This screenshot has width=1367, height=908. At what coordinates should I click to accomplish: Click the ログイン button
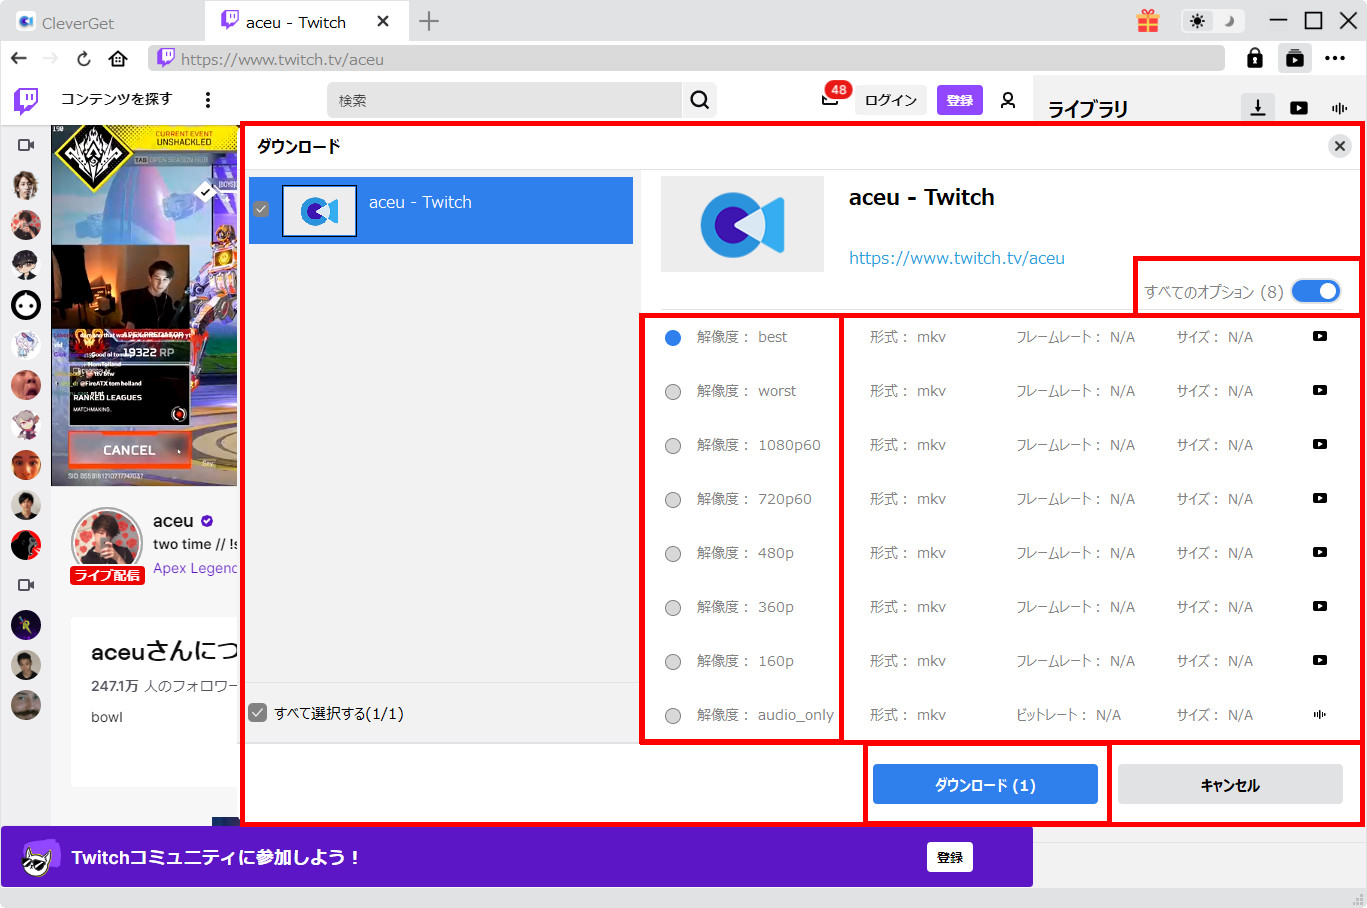tap(891, 100)
